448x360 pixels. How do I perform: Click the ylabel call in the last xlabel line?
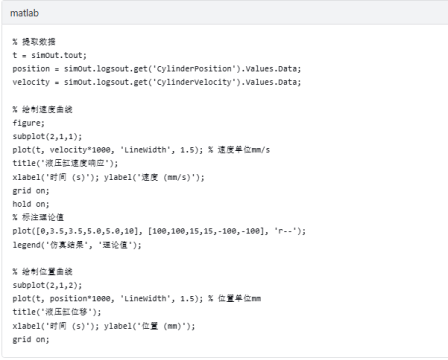tap(149, 326)
